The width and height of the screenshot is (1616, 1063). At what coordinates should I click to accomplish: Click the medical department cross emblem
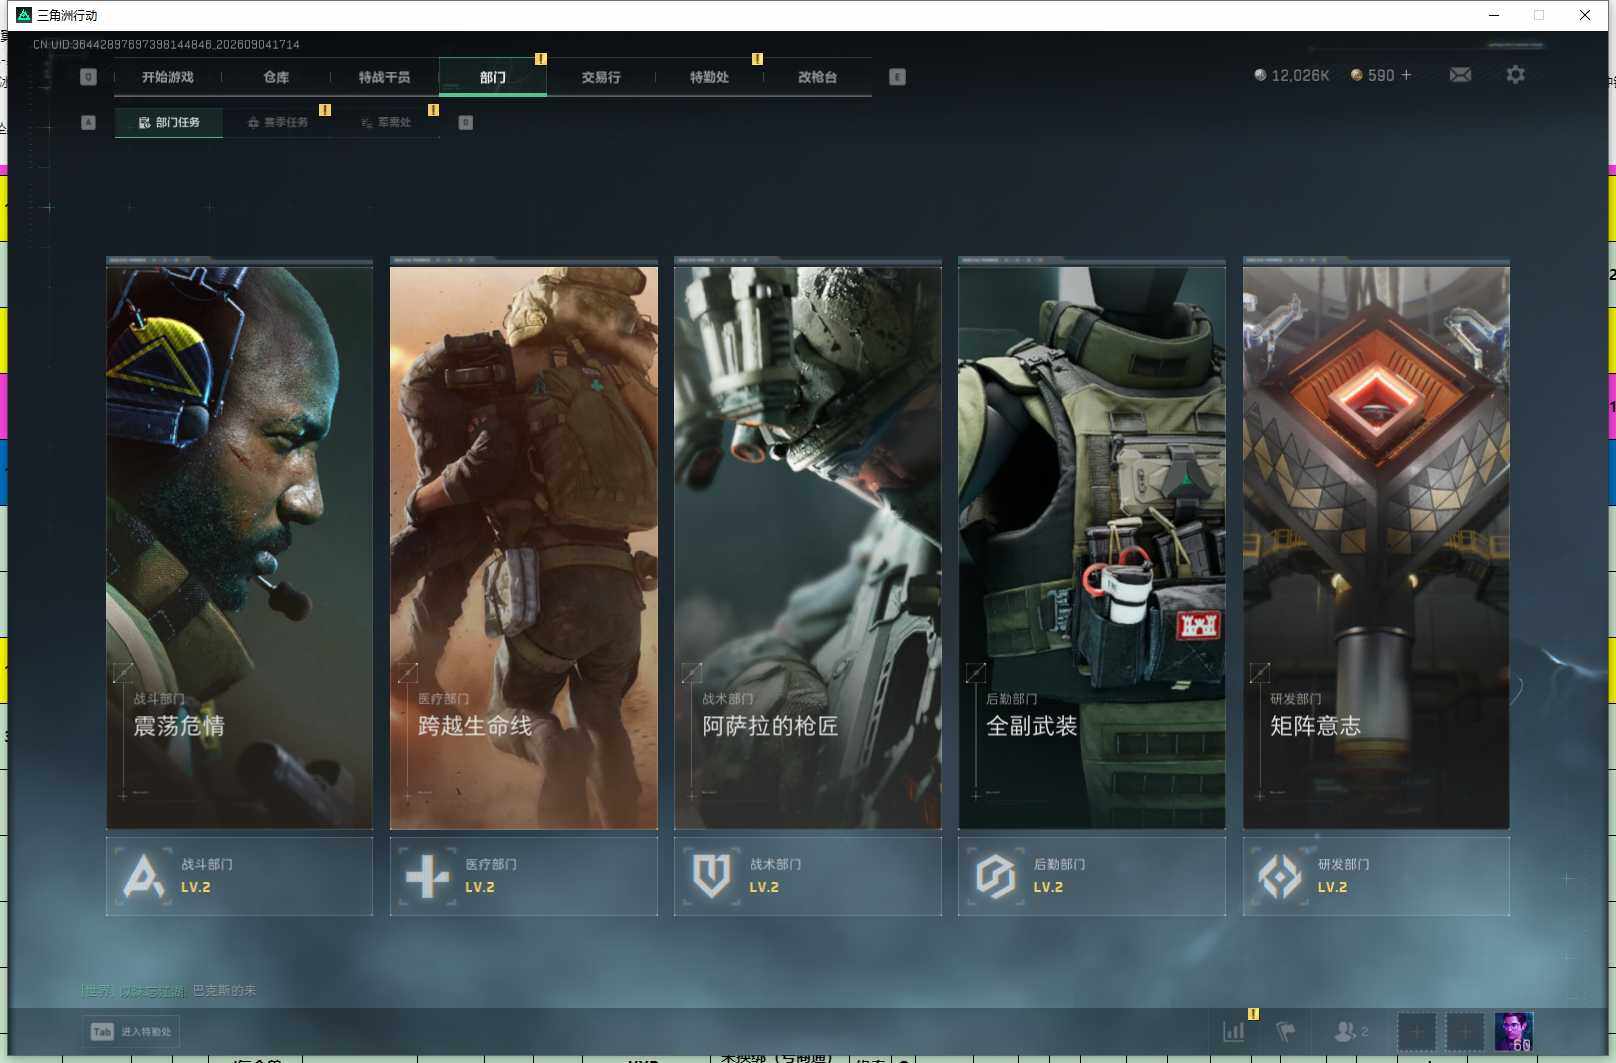click(427, 877)
